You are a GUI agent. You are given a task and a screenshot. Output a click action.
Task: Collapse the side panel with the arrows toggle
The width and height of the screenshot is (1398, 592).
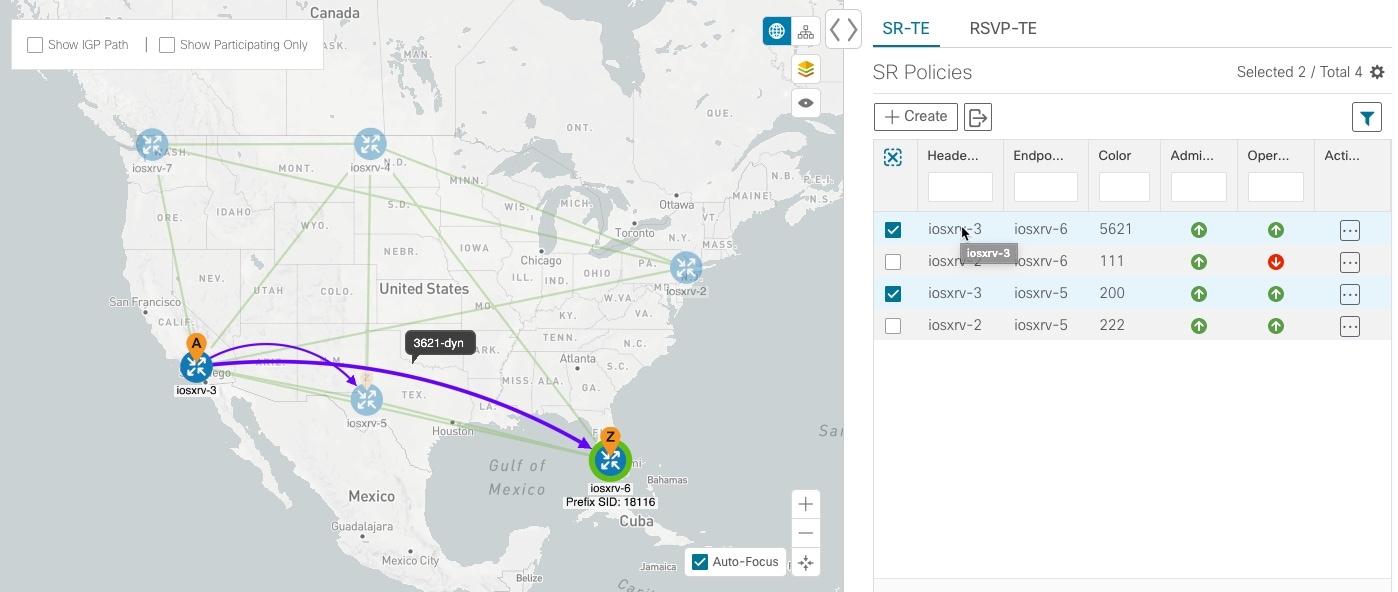[843, 29]
